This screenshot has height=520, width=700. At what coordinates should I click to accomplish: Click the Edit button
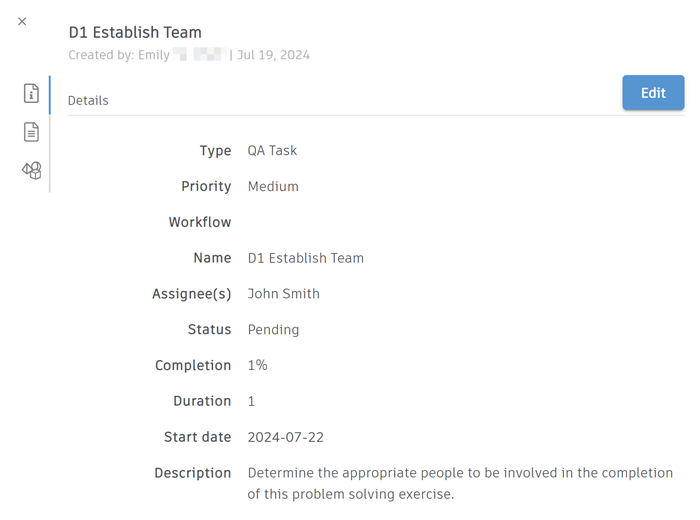tap(653, 93)
